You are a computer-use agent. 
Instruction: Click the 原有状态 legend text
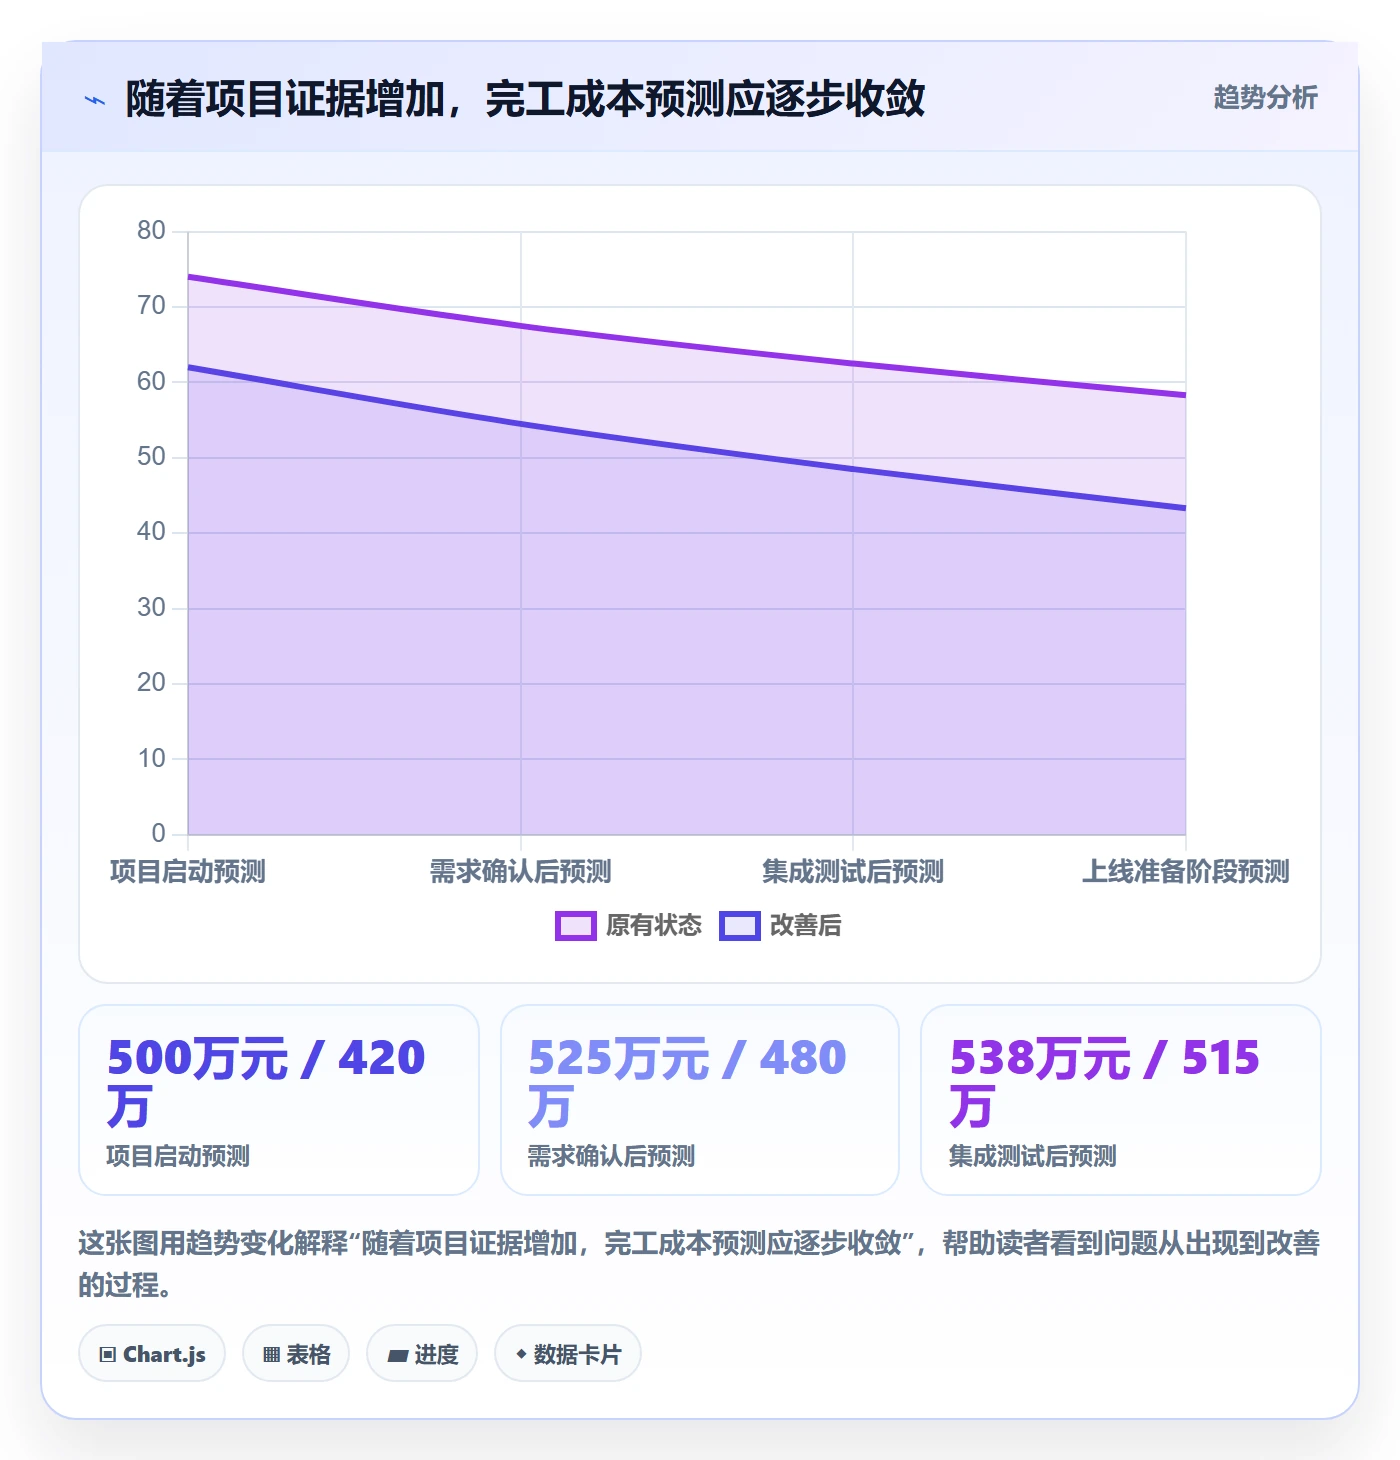(x=654, y=926)
